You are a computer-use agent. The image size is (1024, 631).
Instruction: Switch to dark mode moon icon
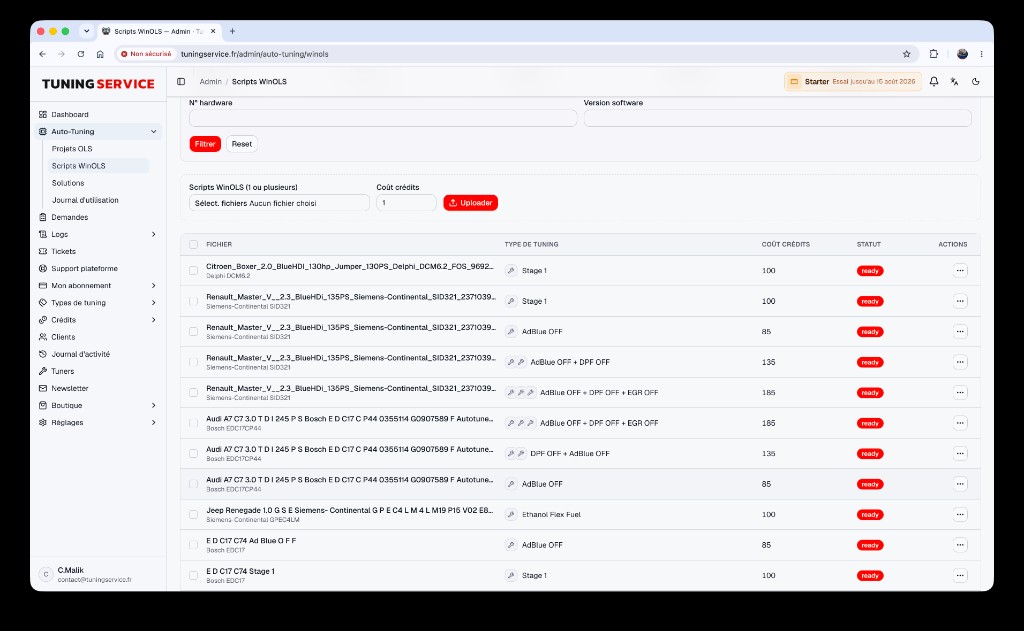pyautogui.click(x=976, y=82)
